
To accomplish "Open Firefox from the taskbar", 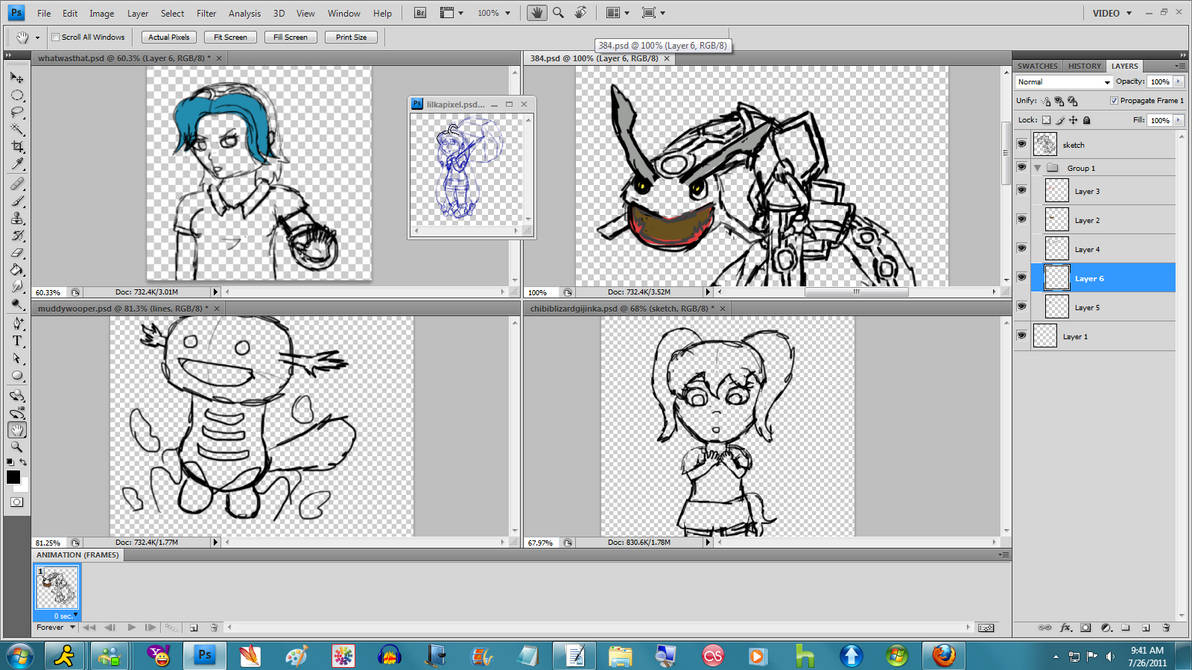I will coord(943,655).
